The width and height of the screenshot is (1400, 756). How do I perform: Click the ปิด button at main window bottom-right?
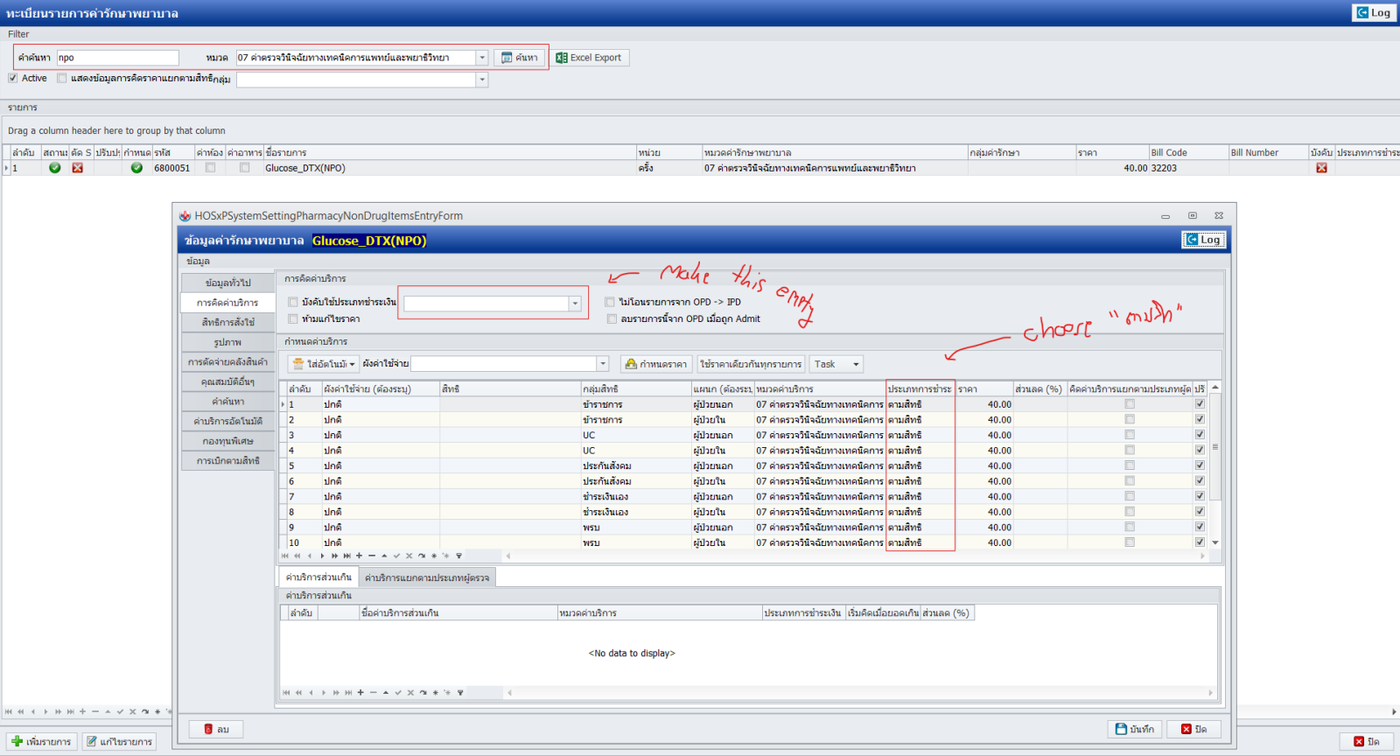1368,741
